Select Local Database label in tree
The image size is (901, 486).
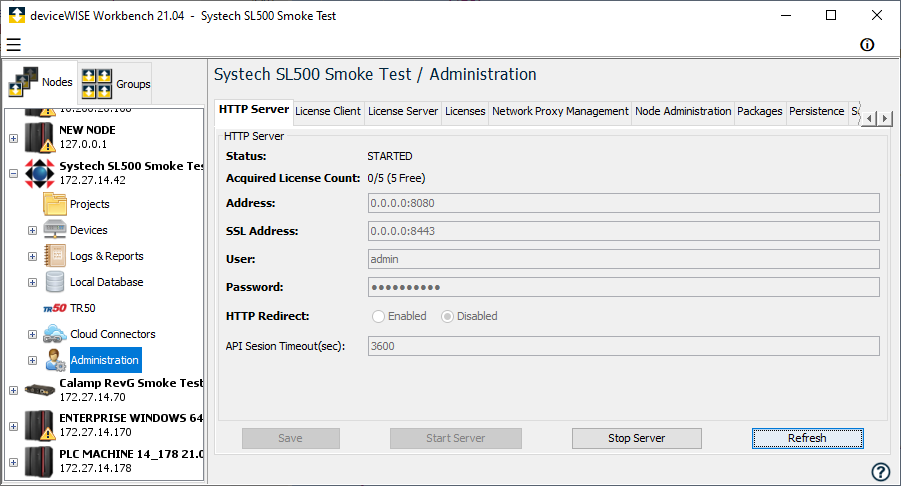coord(107,283)
